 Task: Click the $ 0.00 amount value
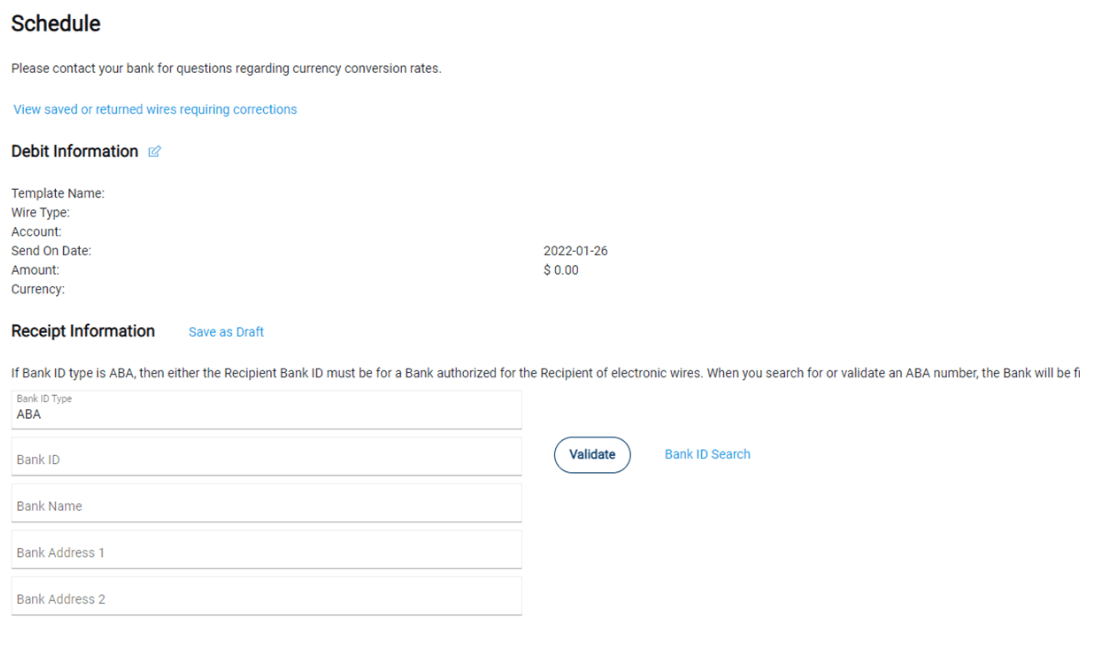tap(561, 270)
